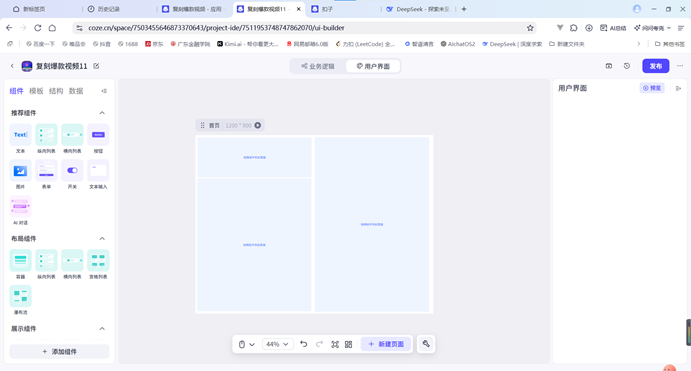Click the wrench tool icon in the bottom toolbar
The width and height of the screenshot is (691, 371).
[426, 344]
